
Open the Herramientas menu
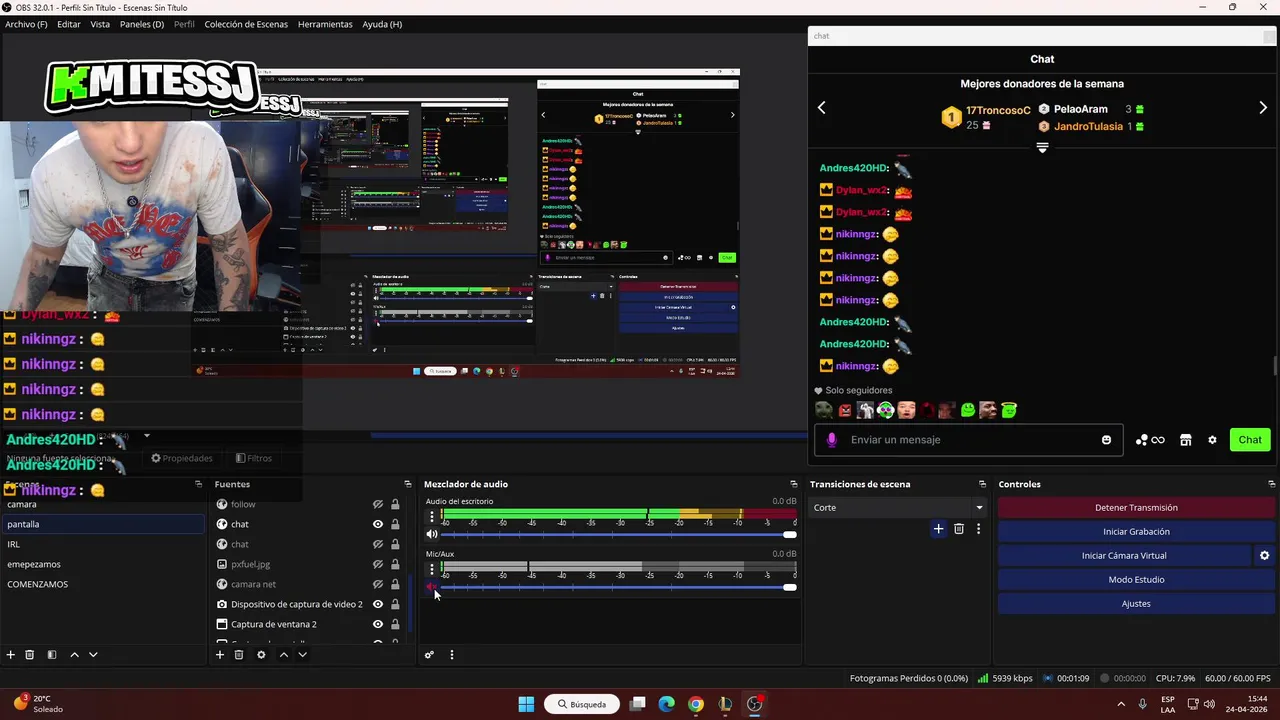[x=325, y=24]
